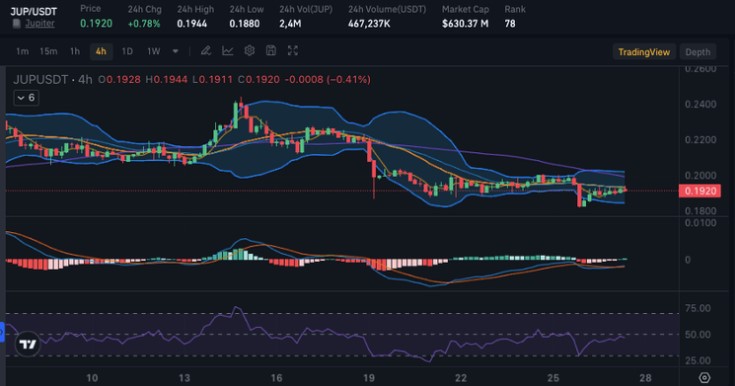Screen dimensions: 735x386
Task: Open the Jupiter project link
Action: click(x=40, y=23)
